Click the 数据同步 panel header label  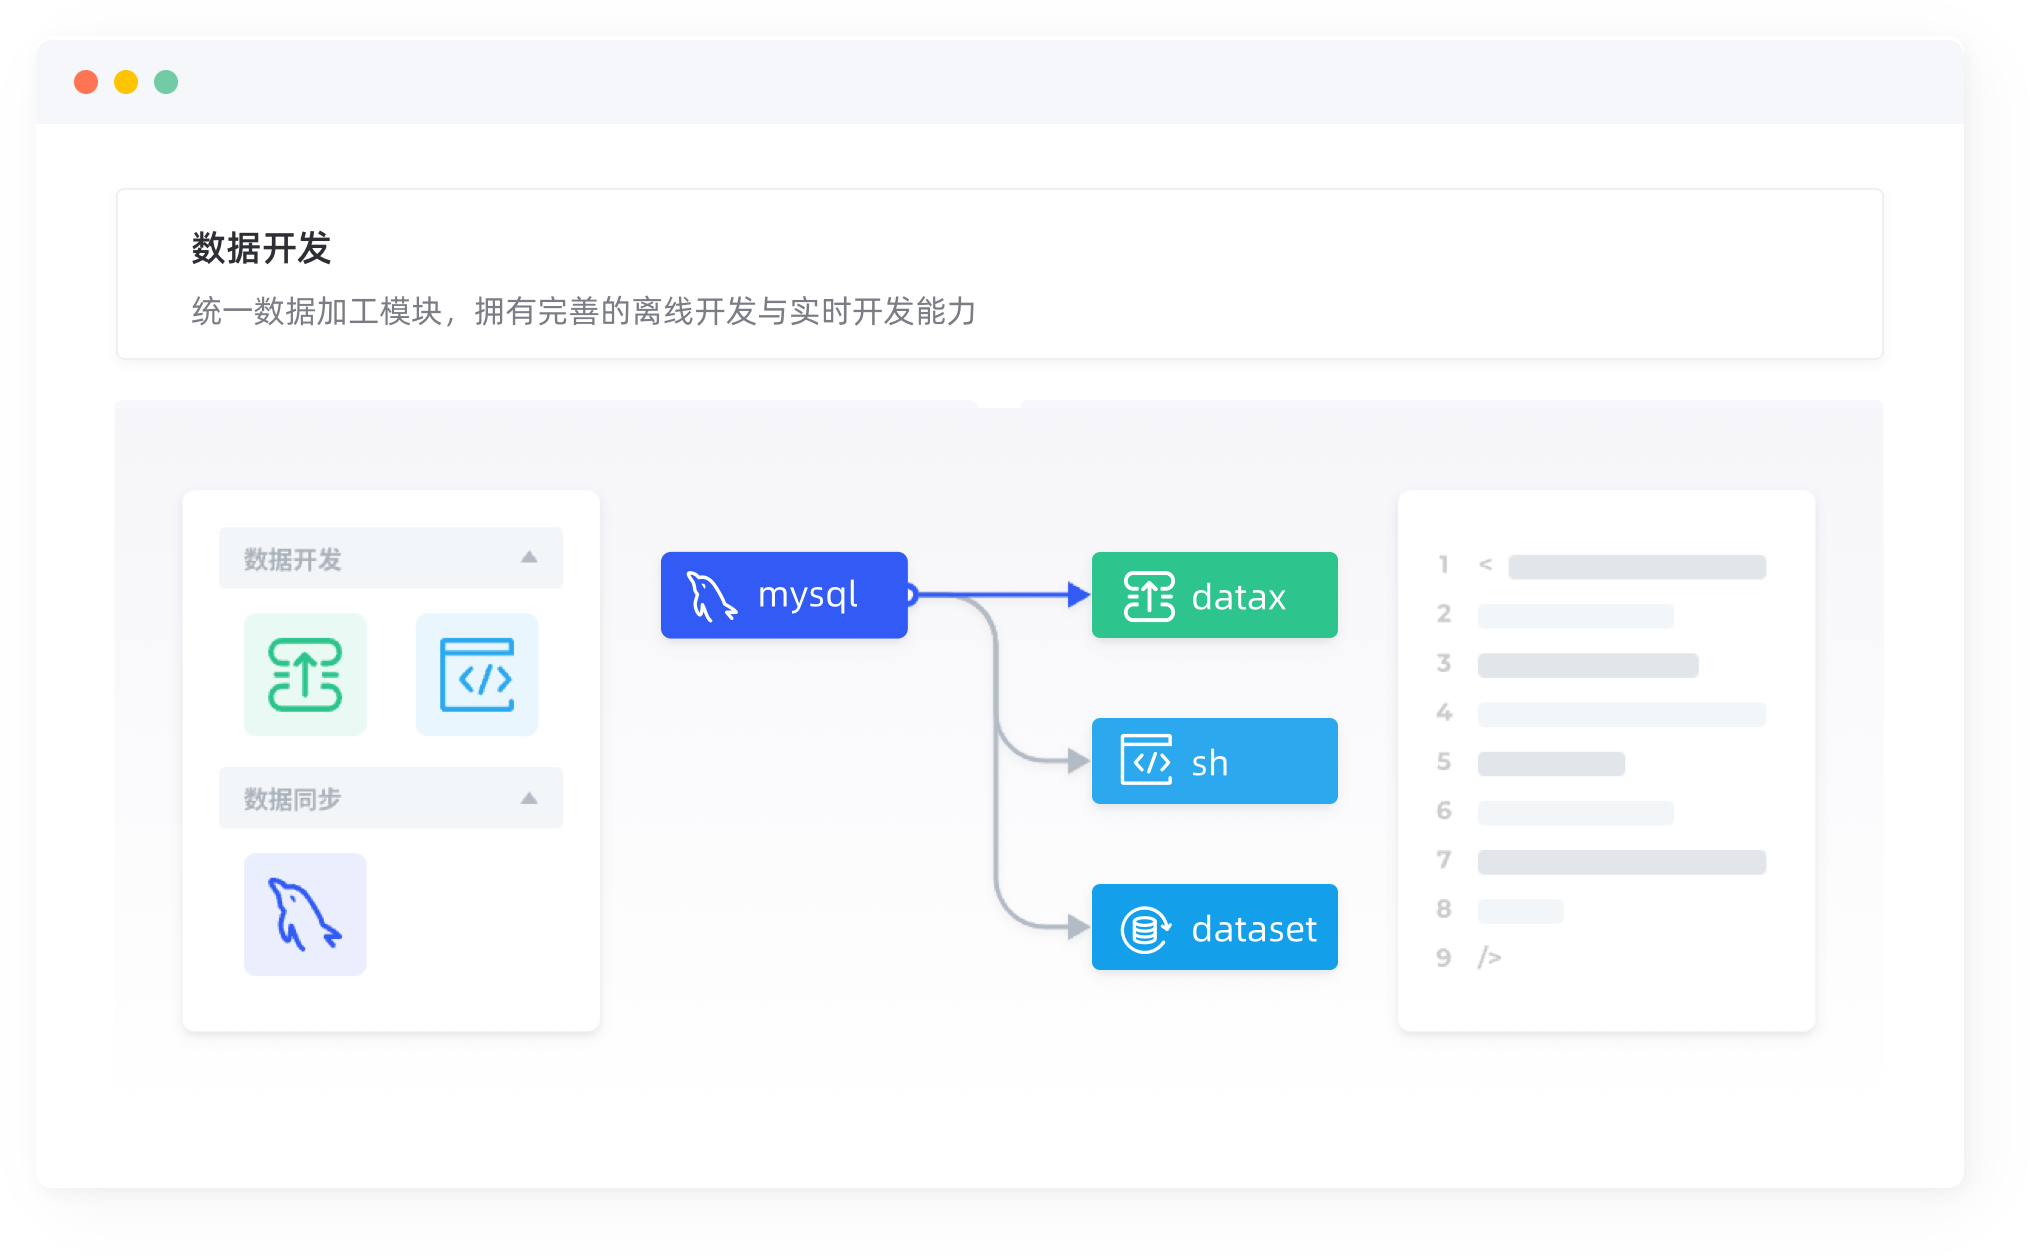coord(293,799)
